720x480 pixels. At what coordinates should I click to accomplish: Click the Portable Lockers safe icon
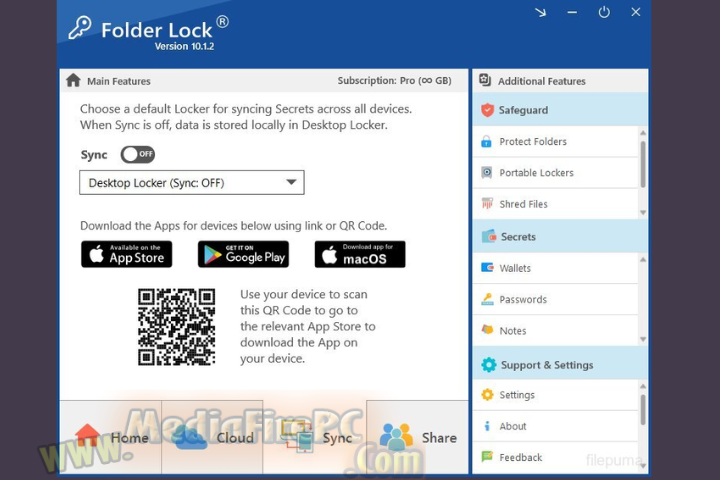(x=486, y=173)
